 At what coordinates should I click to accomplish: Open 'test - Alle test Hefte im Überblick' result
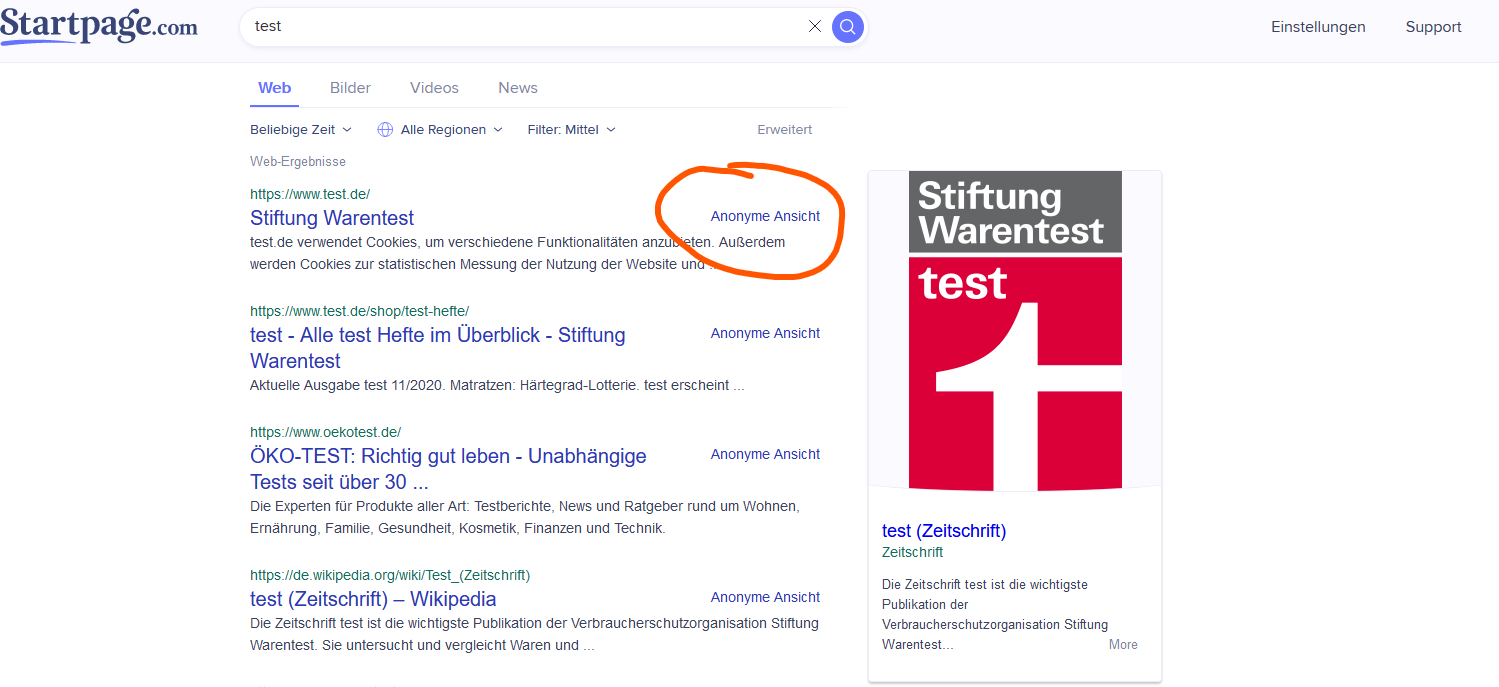click(438, 348)
